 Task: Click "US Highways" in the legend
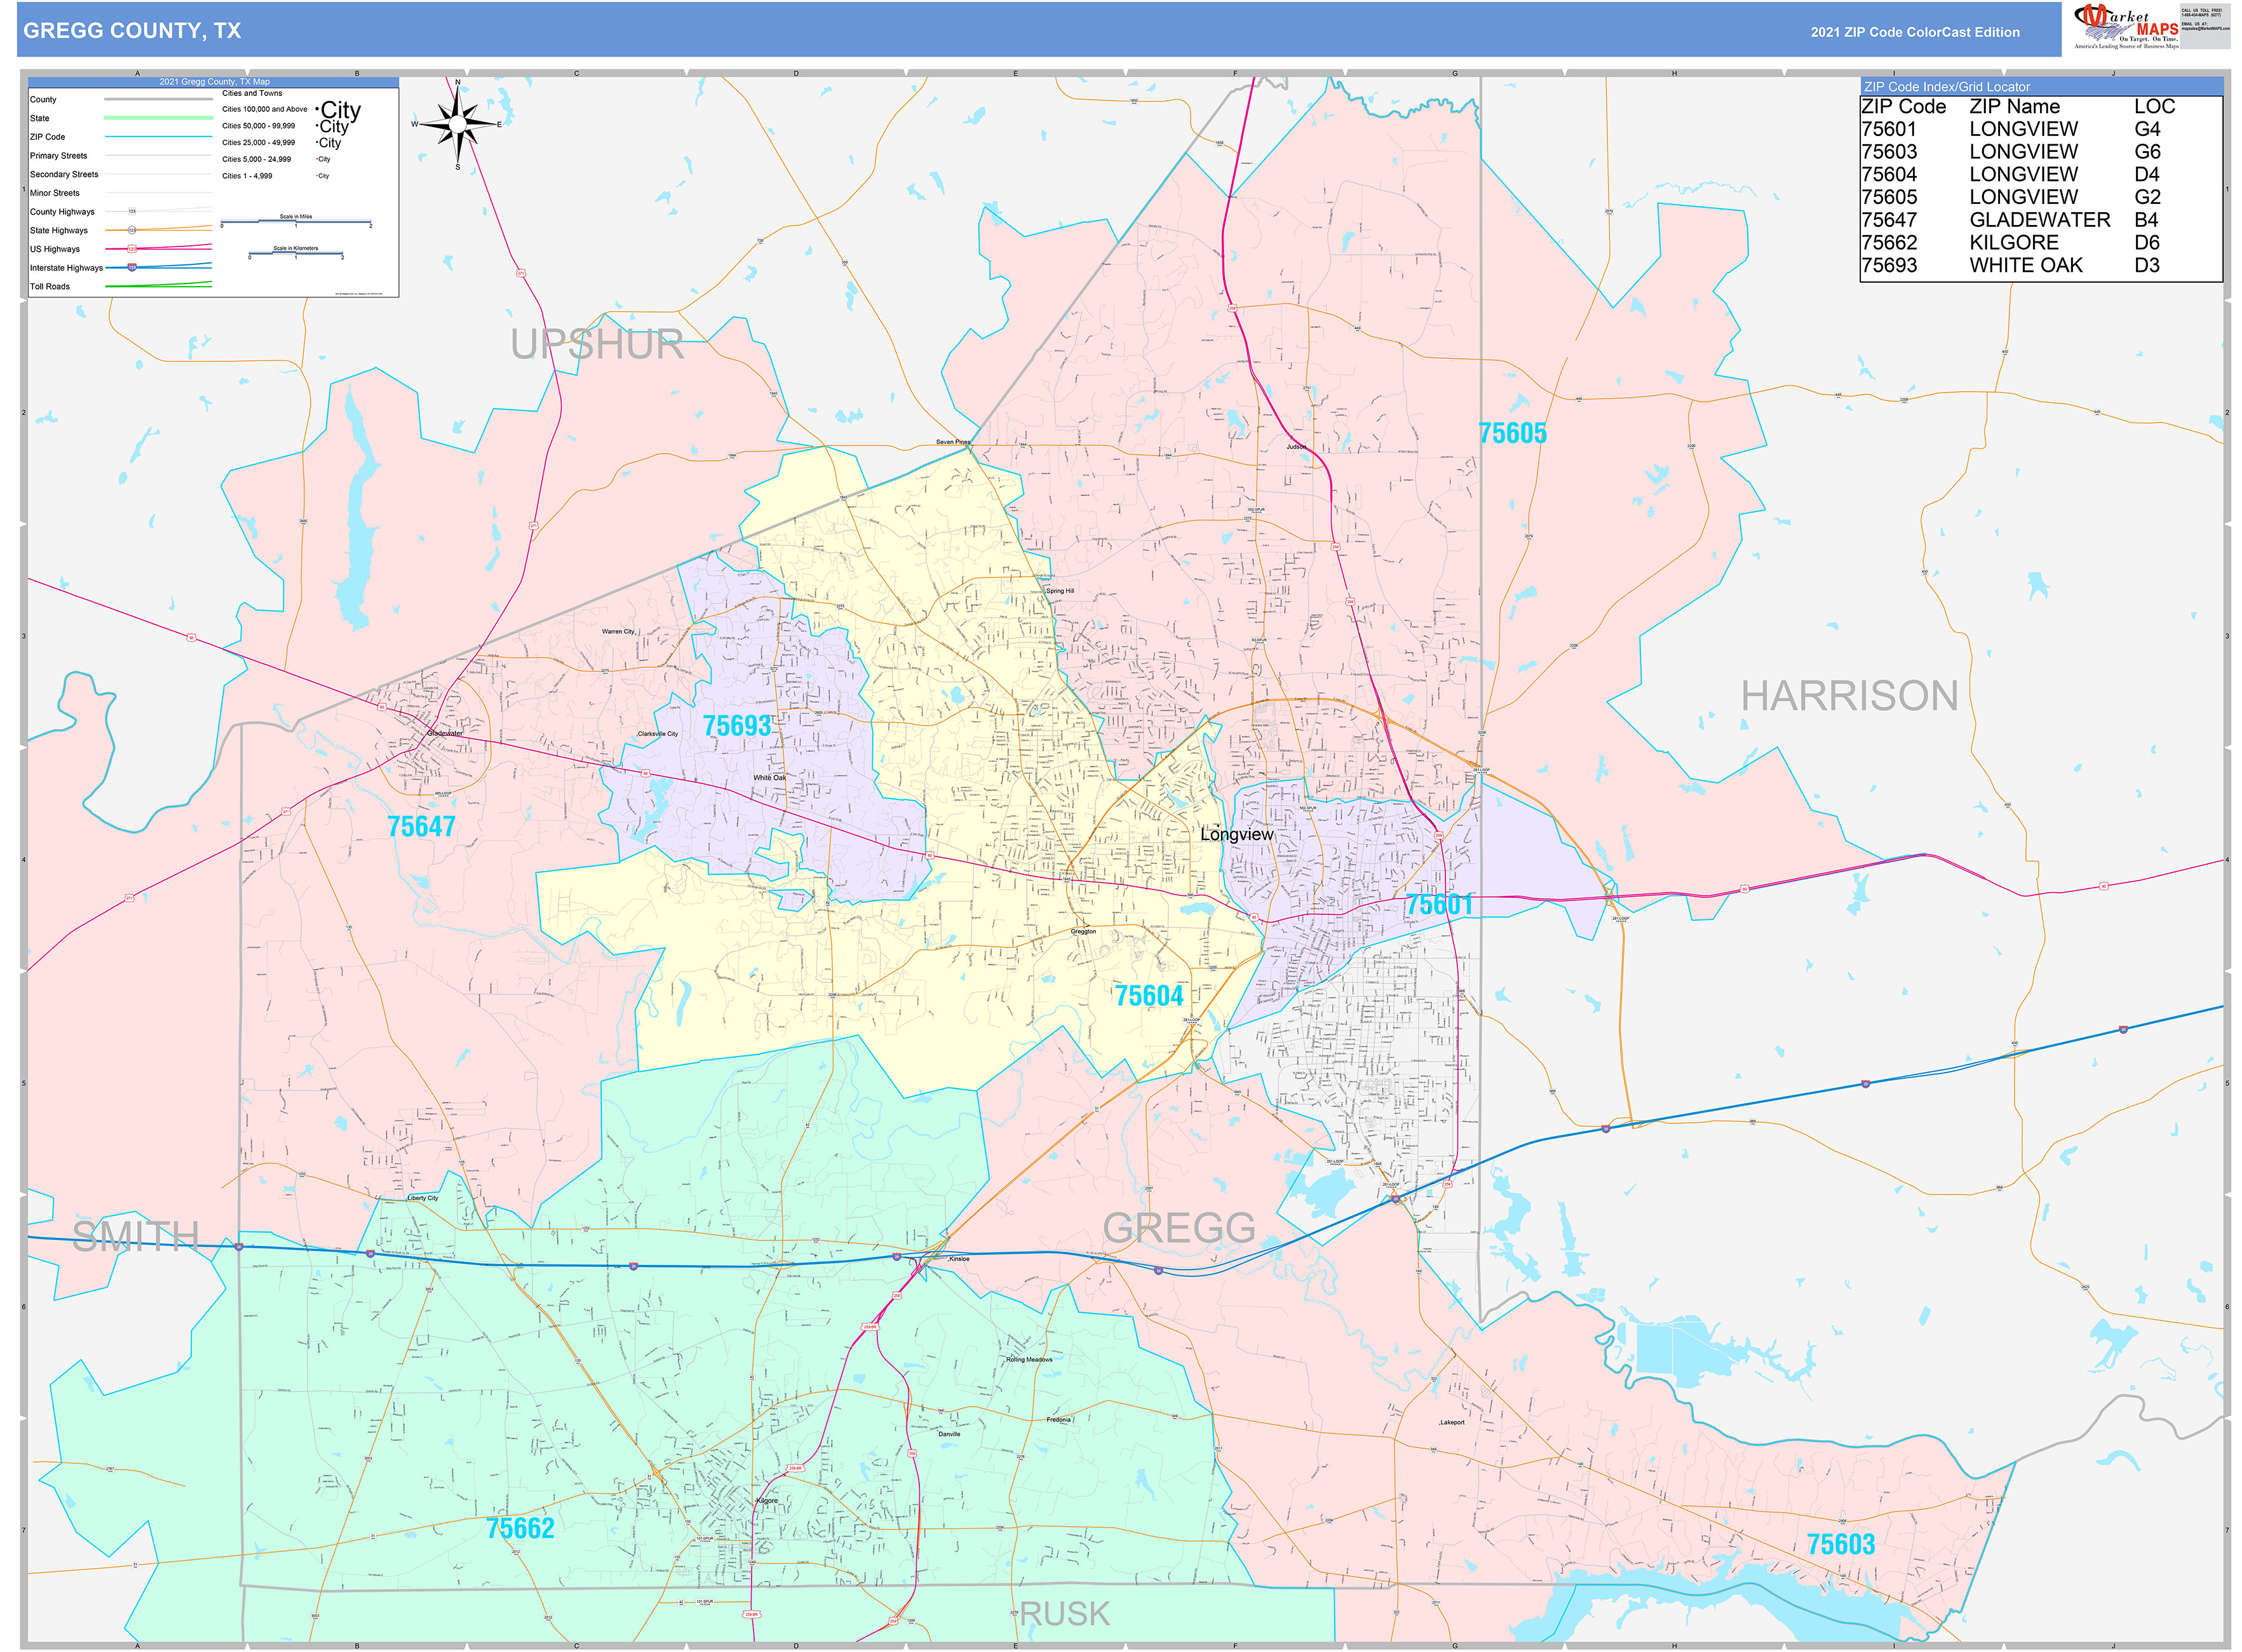coord(55,249)
